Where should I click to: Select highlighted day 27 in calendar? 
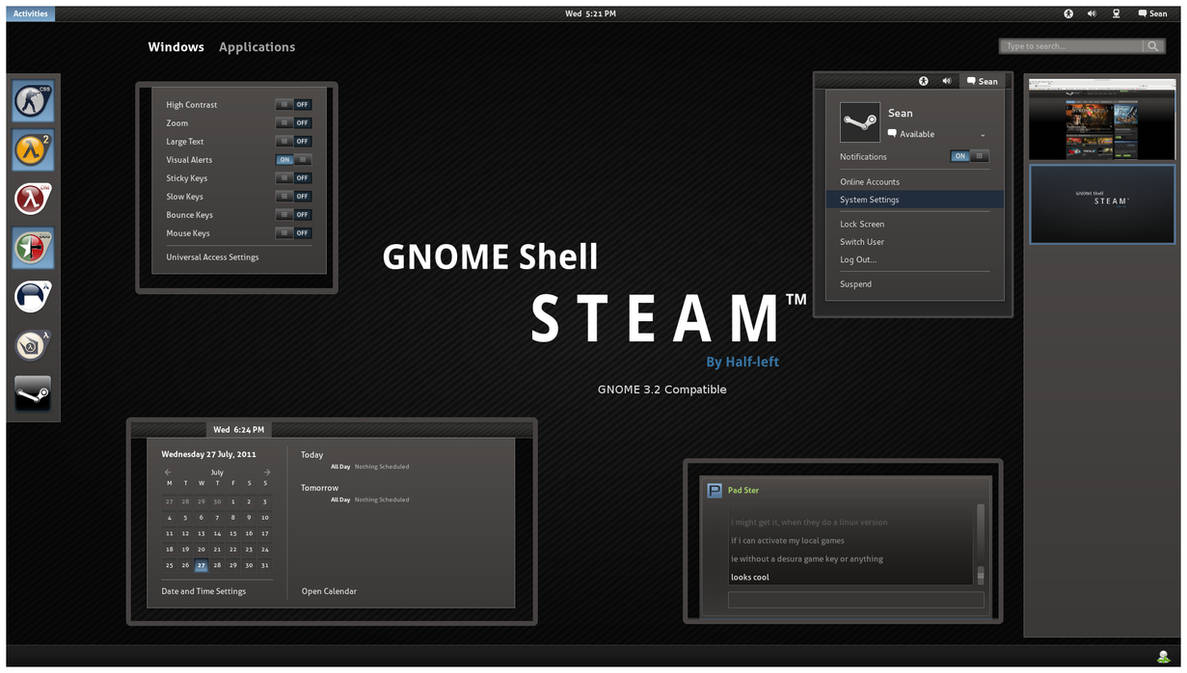pos(201,566)
